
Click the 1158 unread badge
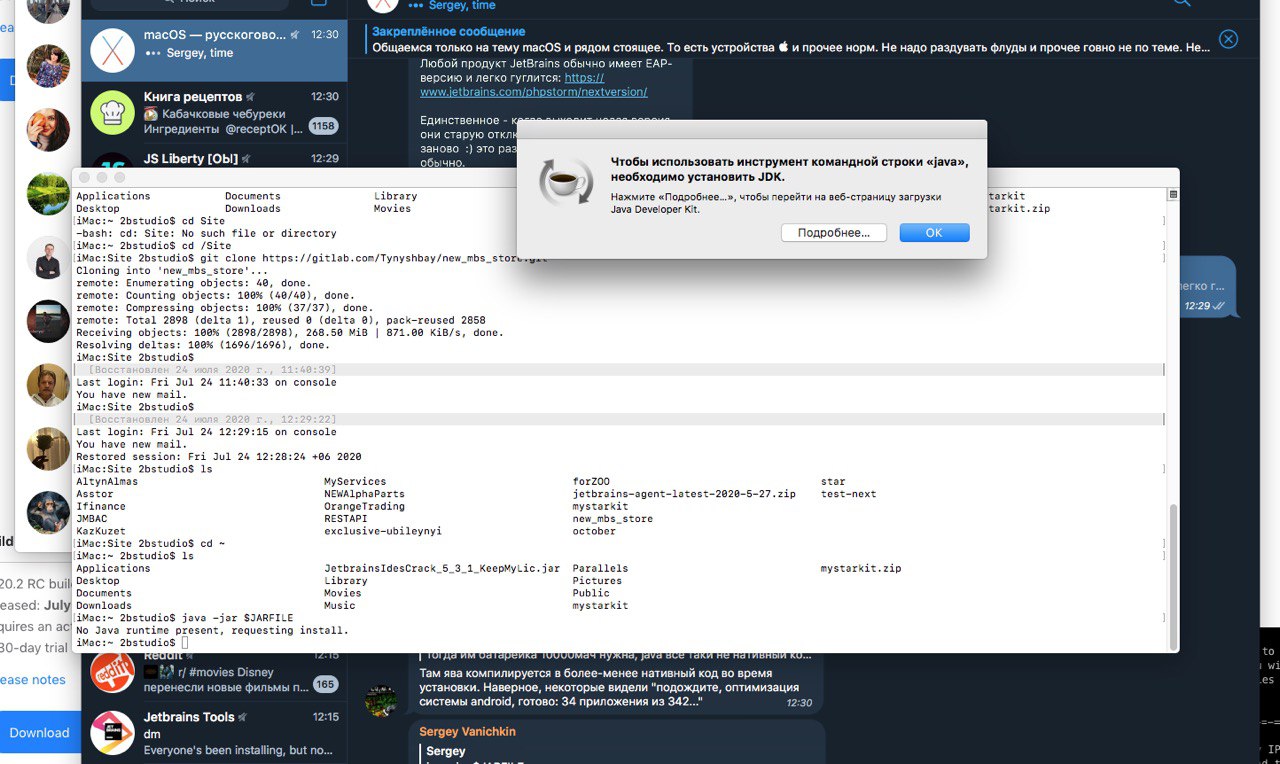(323, 126)
